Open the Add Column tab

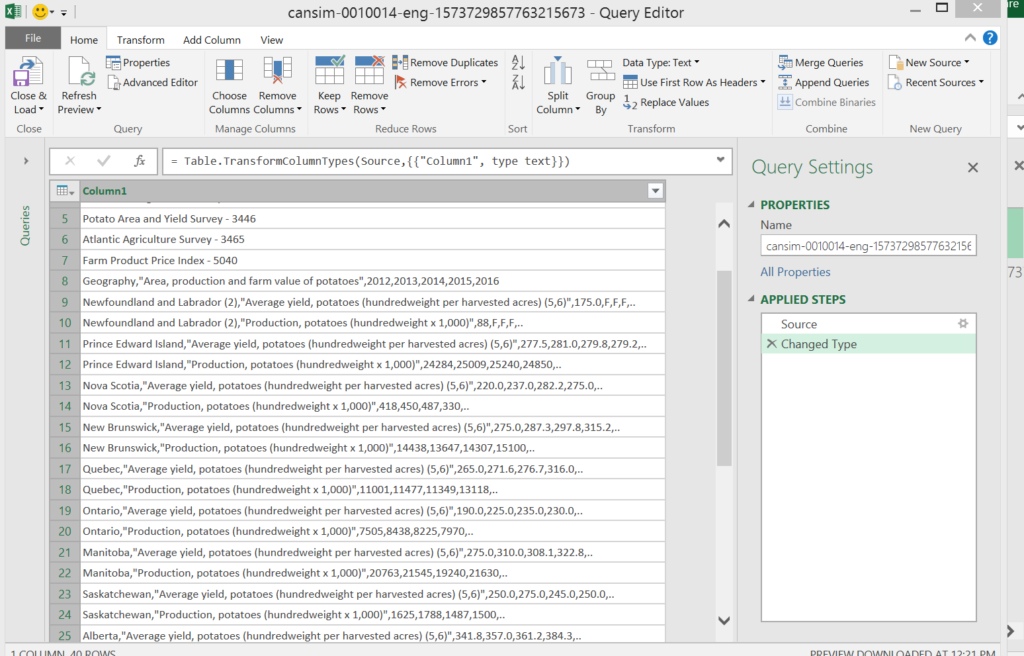pos(212,40)
